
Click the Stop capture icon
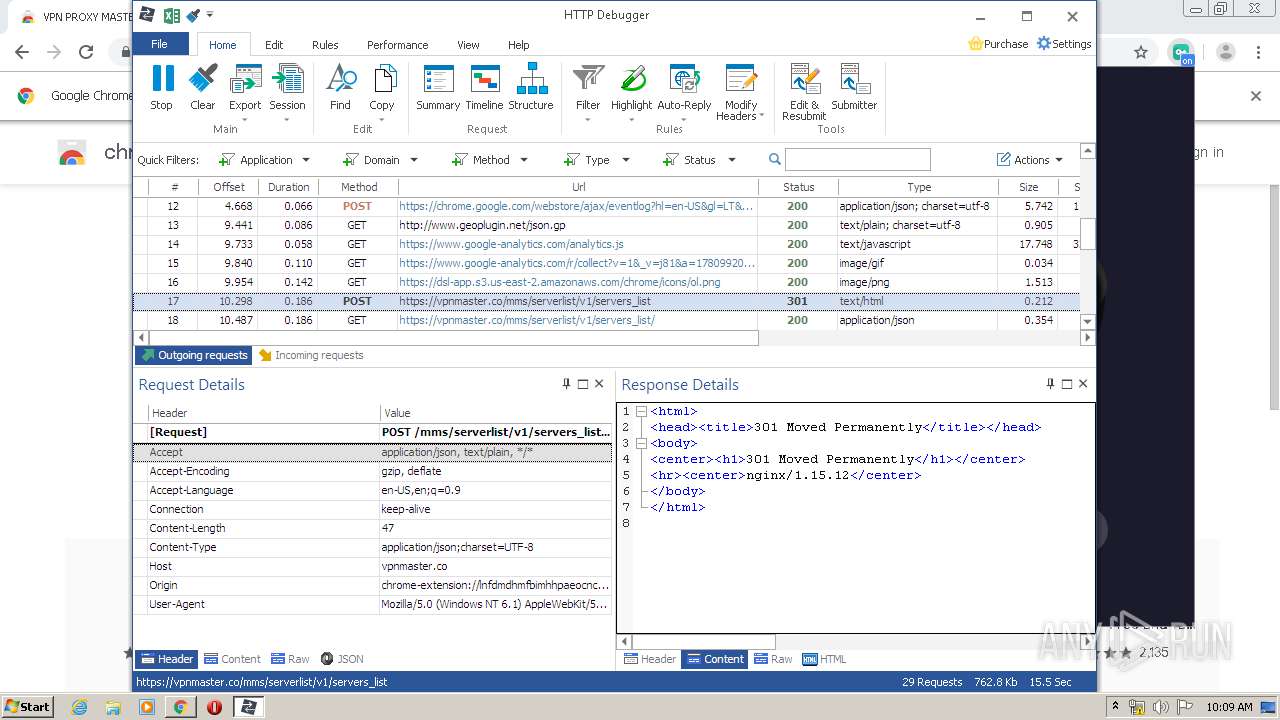tap(161, 87)
